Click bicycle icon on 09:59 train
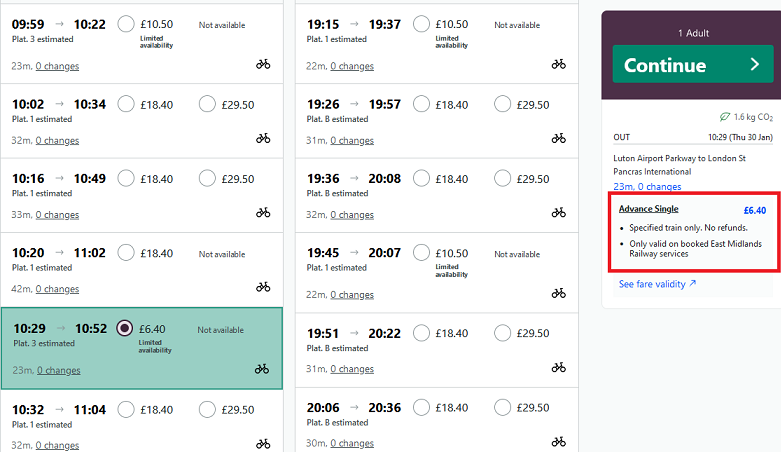Image resolution: width=781 pixels, height=452 pixels. pos(263,64)
